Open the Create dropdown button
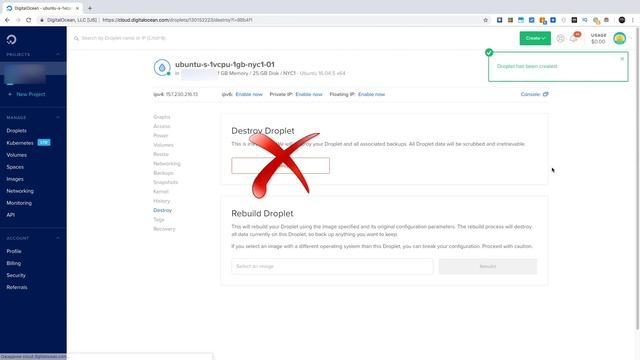This screenshot has width=640, height=360. (535, 38)
